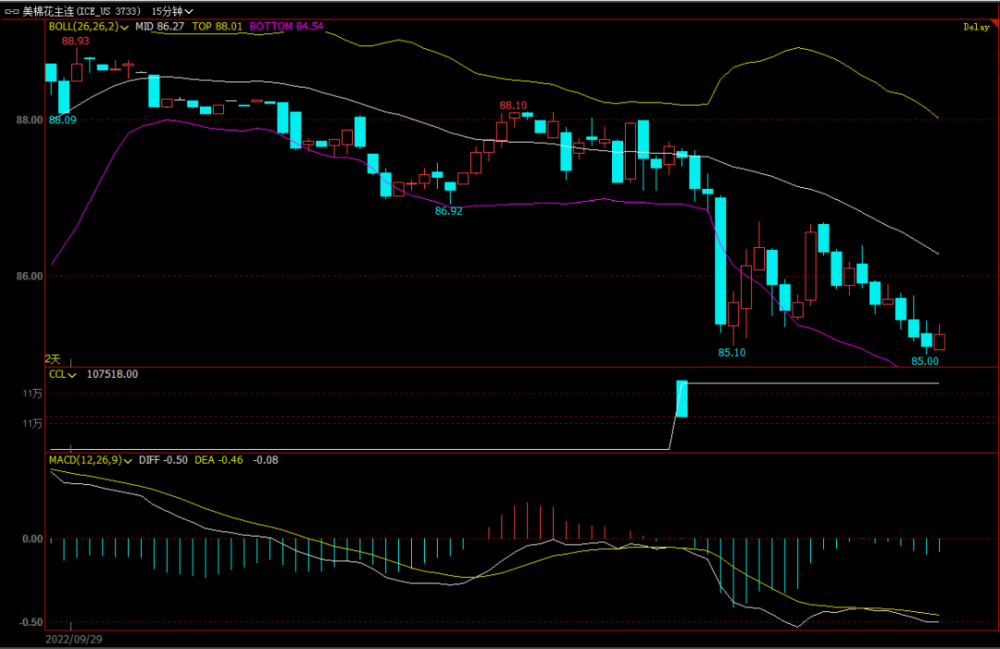Image resolution: width=1000 pixels, height=649 pixels.
Task: Click the 美棉花主连 contract title
Action: (x=50, y=10)
